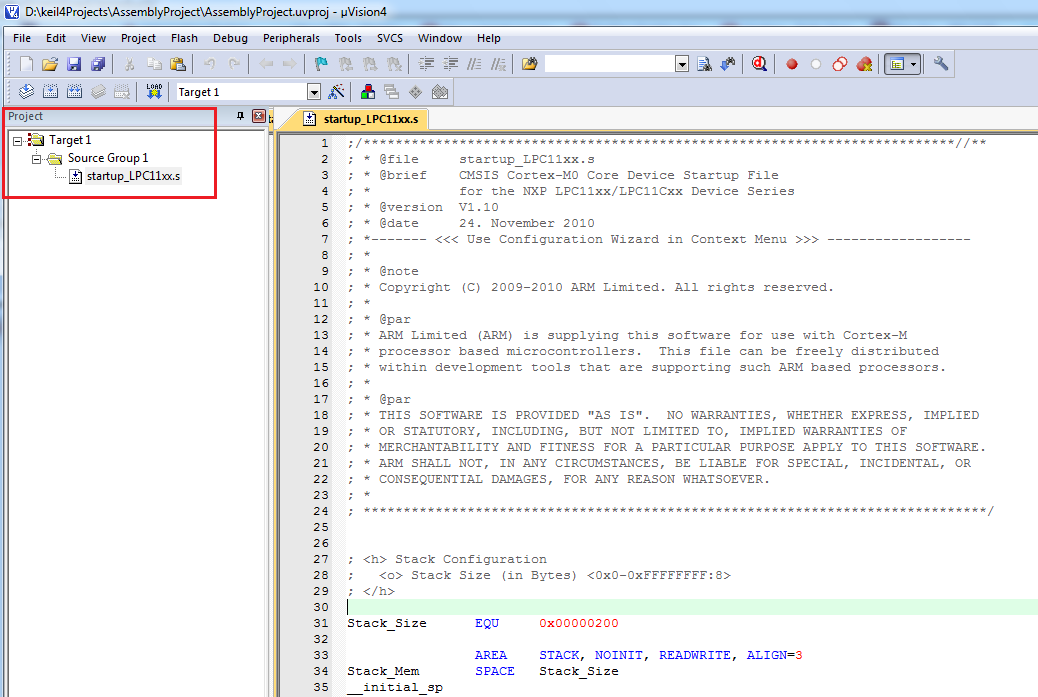Open the Window menu
Screen dimensions: 1038x697
pyautogui.click(x=440, y=38)
